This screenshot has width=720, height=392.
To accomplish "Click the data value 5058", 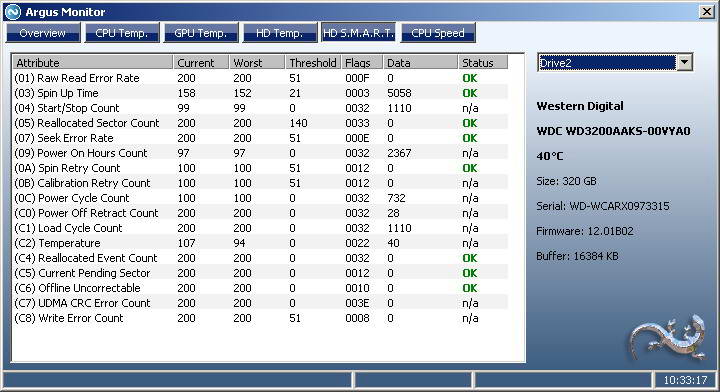I will 399,93.
